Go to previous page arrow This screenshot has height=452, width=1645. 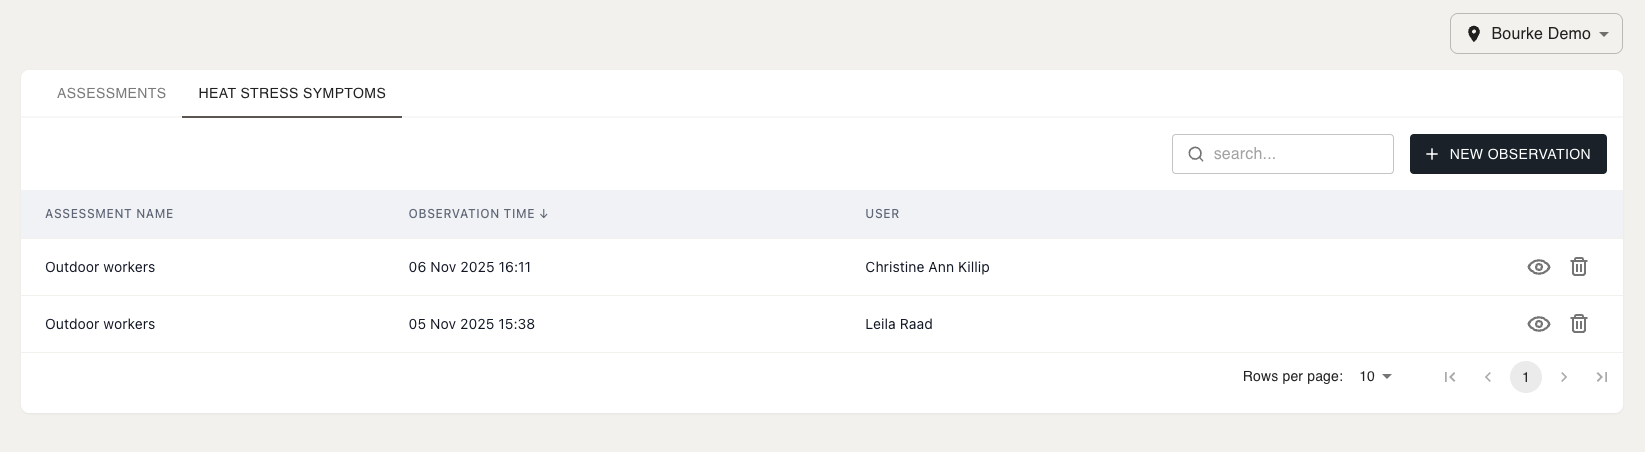pos(1488,377)
